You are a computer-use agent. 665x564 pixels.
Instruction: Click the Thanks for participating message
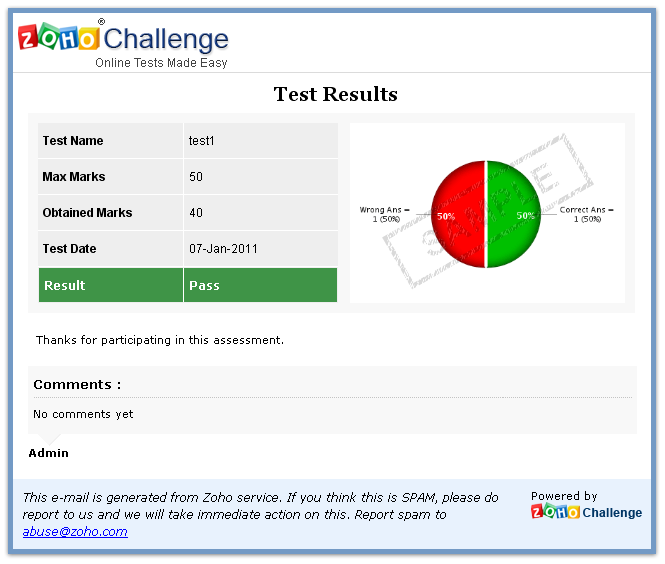160,341
